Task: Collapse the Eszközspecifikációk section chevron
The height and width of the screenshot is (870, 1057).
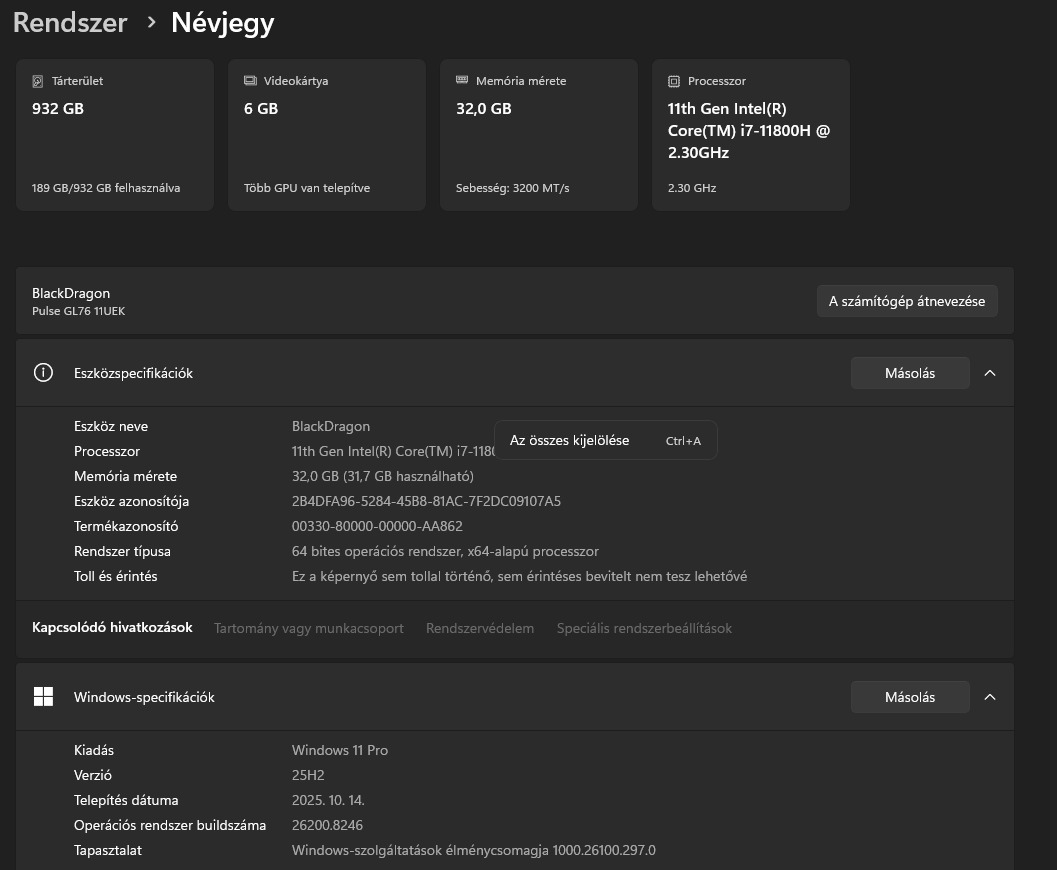Action: coord(990,373)
